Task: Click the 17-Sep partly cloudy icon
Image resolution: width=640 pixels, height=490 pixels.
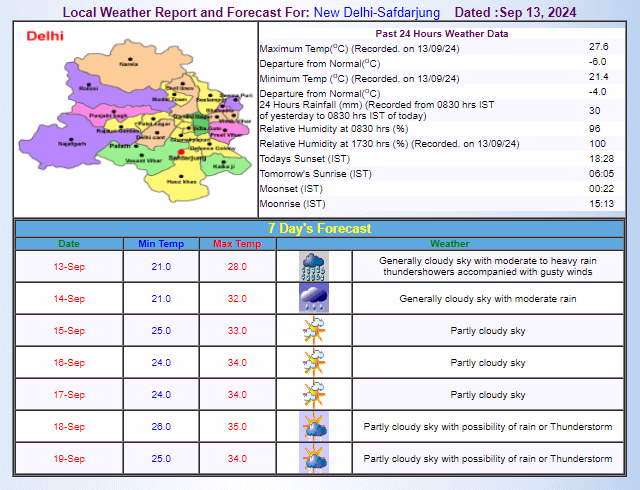Action: point(315,394)
